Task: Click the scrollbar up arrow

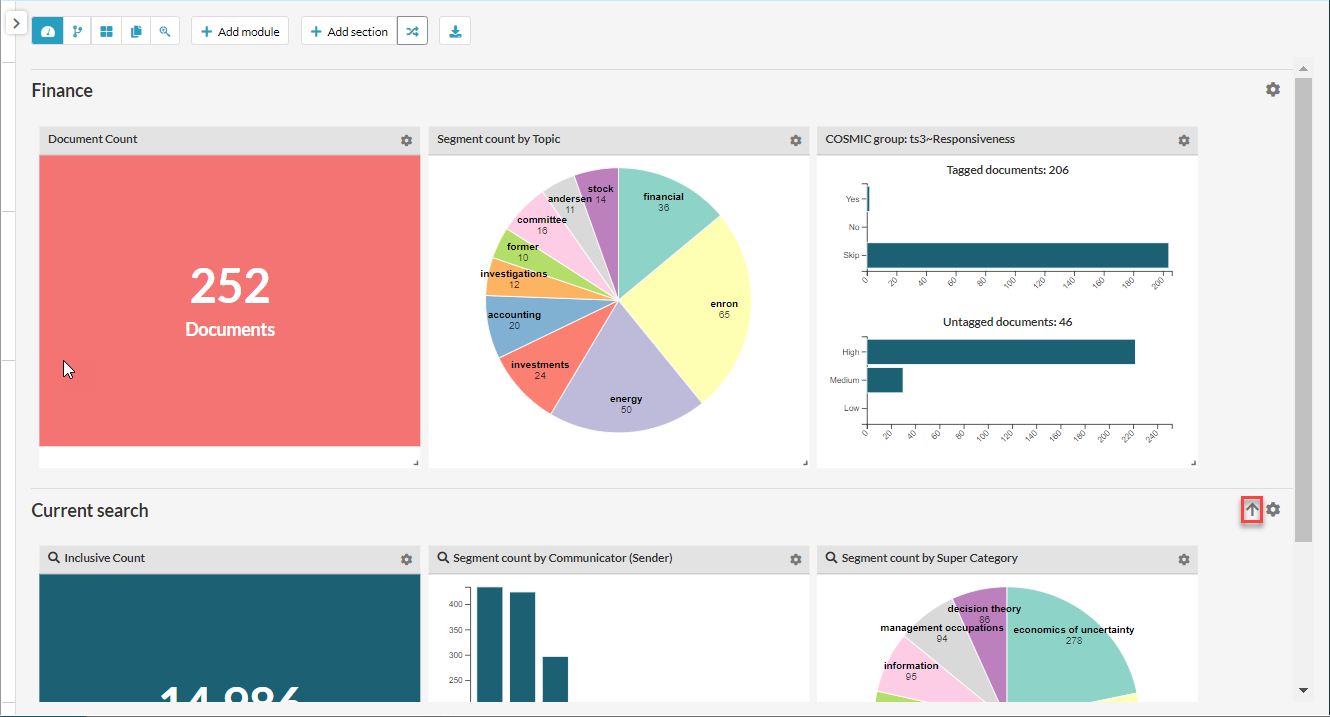Action: click(x=1303, y=70)
